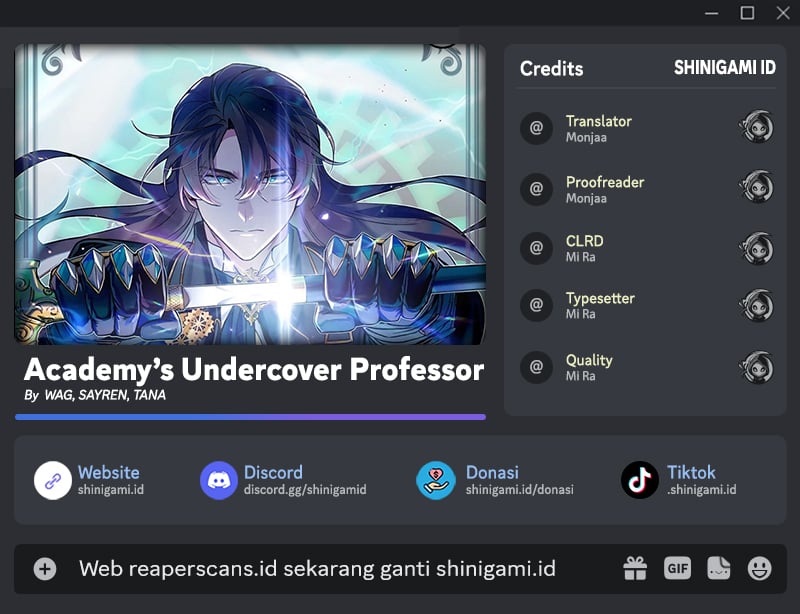Click the @ icon beside CLRD
This screenshot has height=614, width=800.
pyautogui.click(x=536, y=248)
